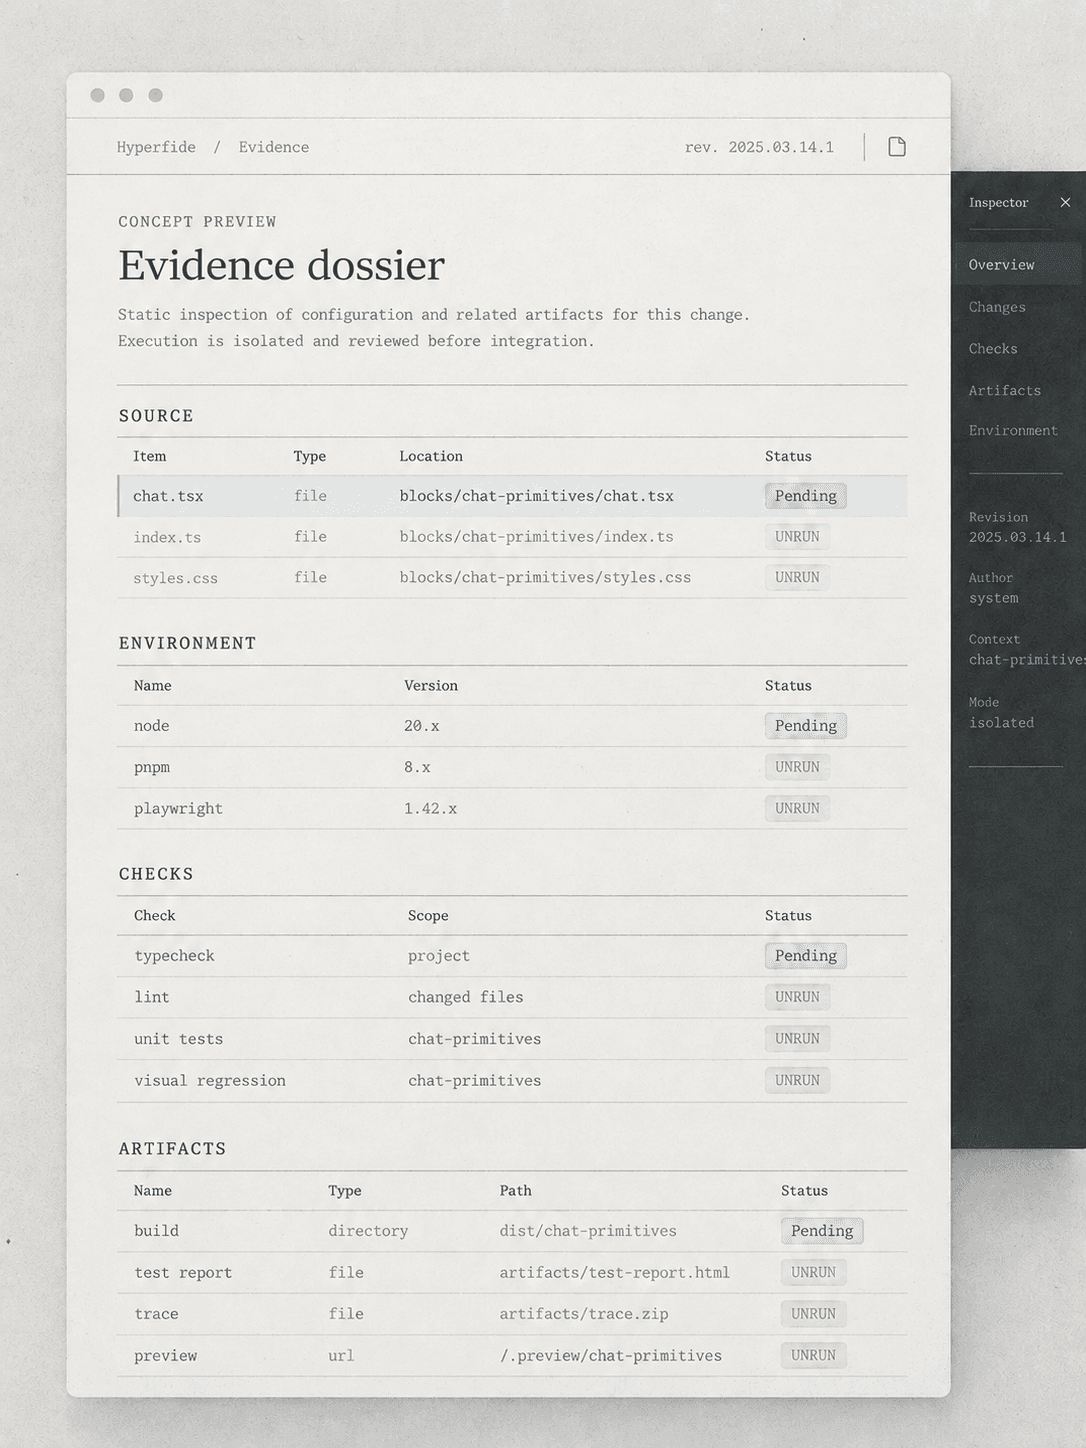Click version 1.42.x value

point(430,809)
